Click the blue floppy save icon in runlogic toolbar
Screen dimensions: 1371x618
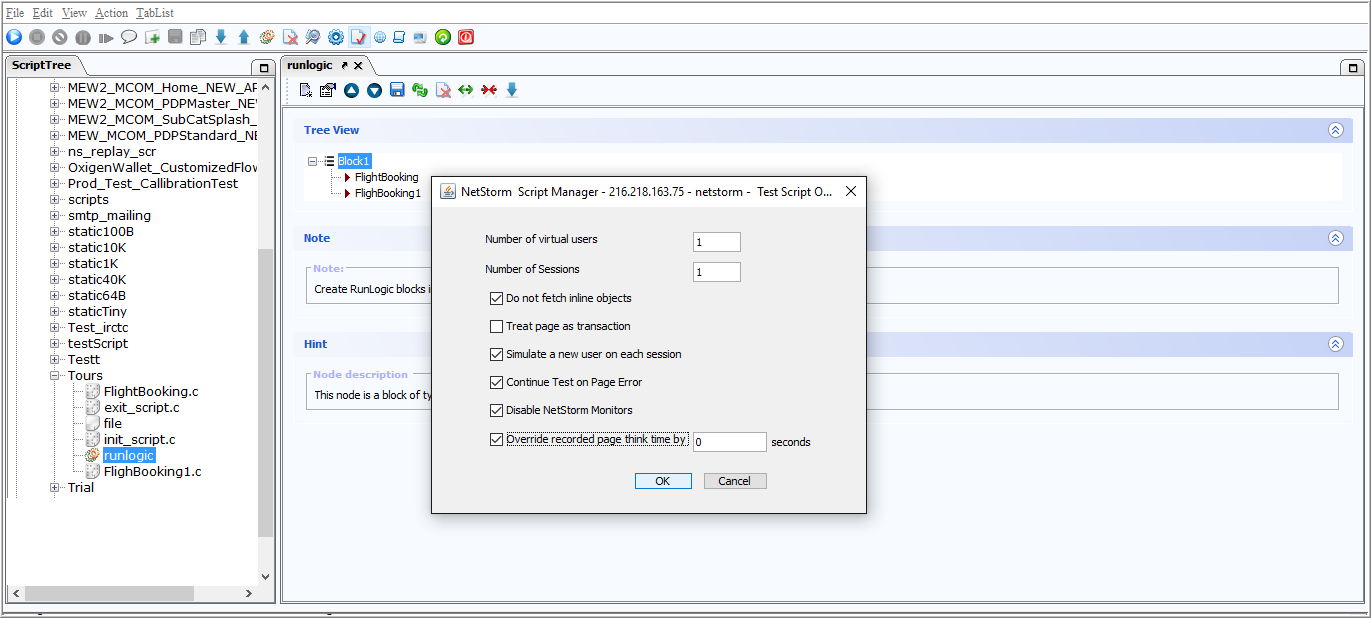[x=397, y=90]
